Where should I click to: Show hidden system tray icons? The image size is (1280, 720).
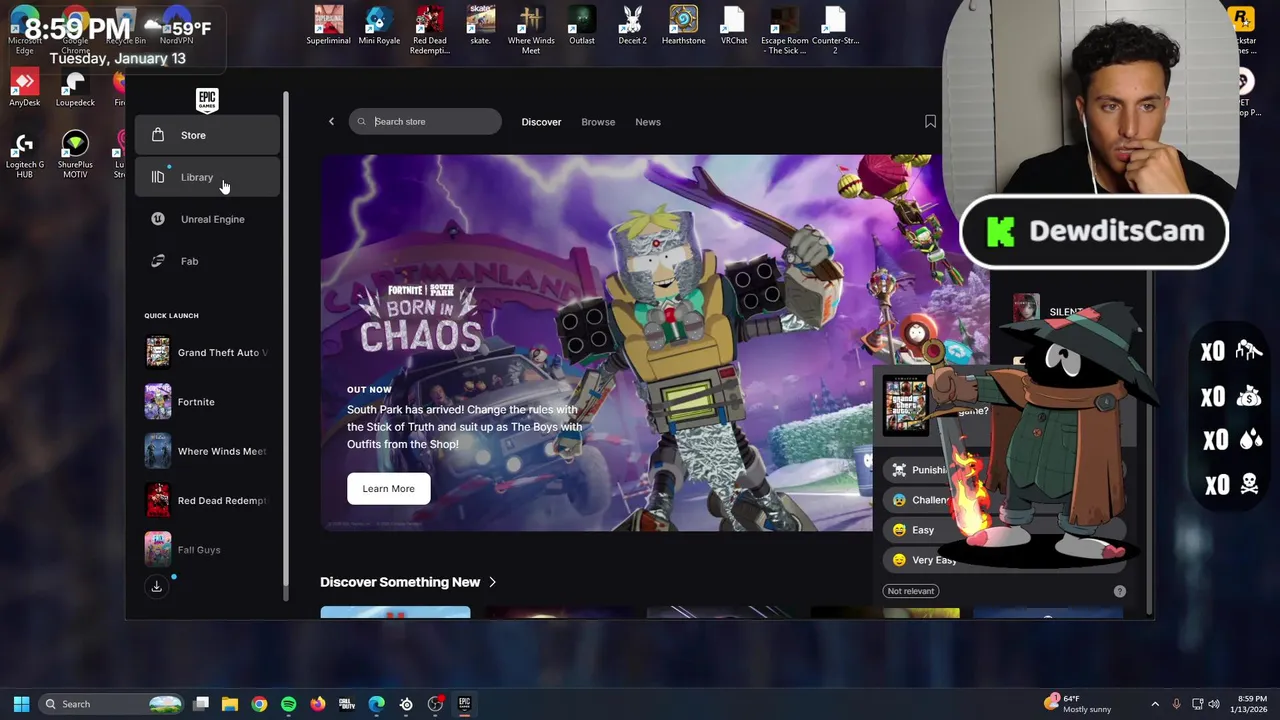[x=1155, y=704]
